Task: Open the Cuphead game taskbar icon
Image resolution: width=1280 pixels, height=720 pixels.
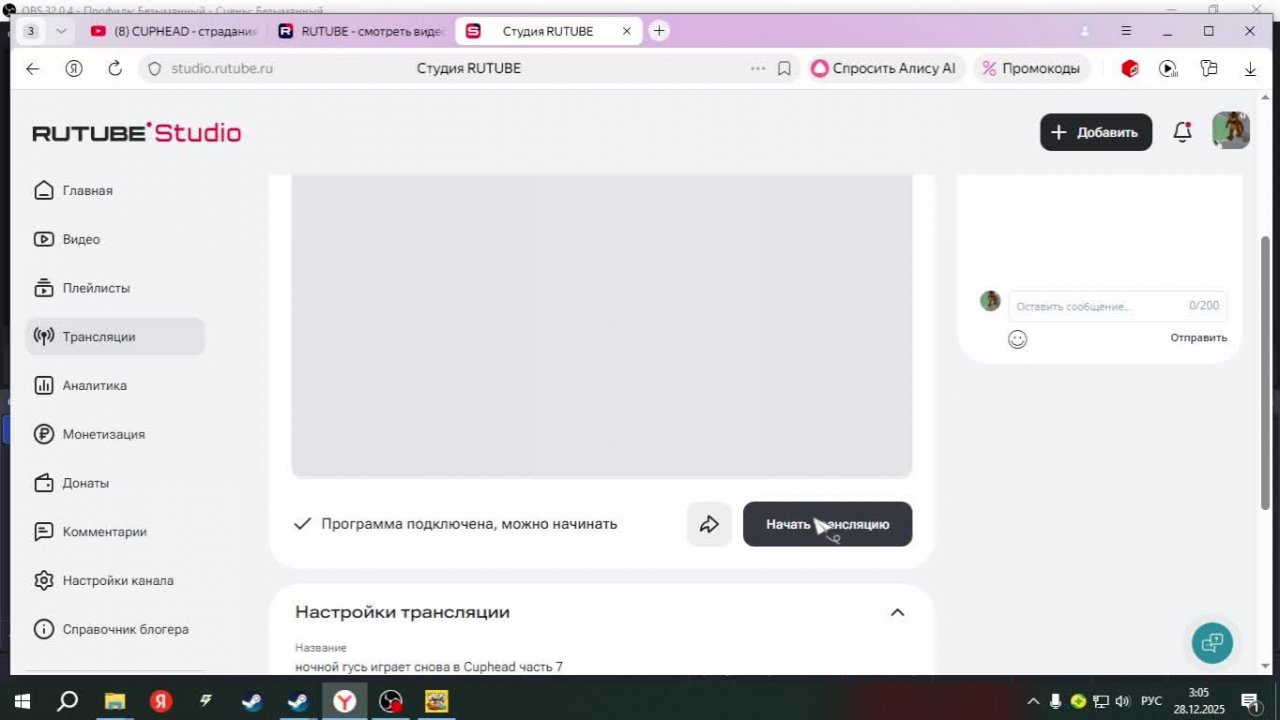Action: [437, 701]
